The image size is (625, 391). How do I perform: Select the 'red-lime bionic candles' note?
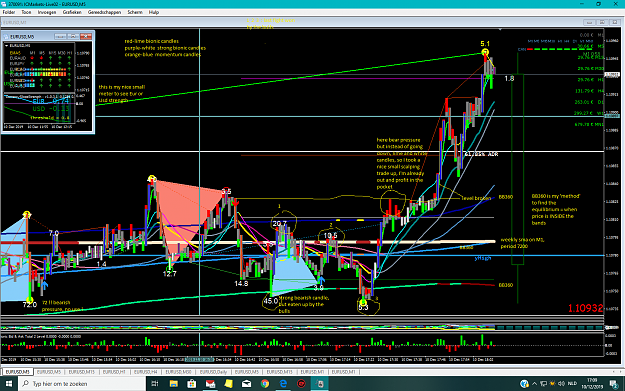(151, 41)
